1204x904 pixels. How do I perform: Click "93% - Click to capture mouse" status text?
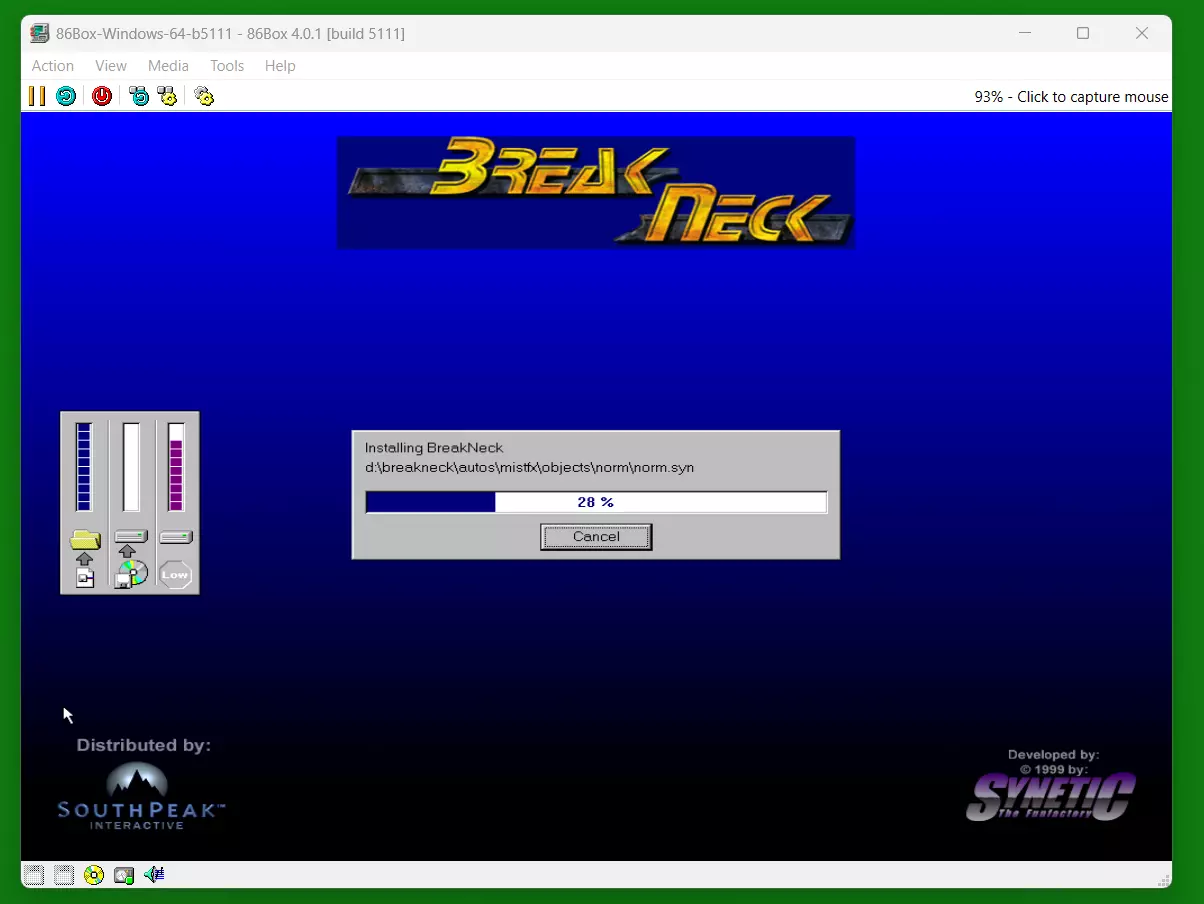point(1071,97)
